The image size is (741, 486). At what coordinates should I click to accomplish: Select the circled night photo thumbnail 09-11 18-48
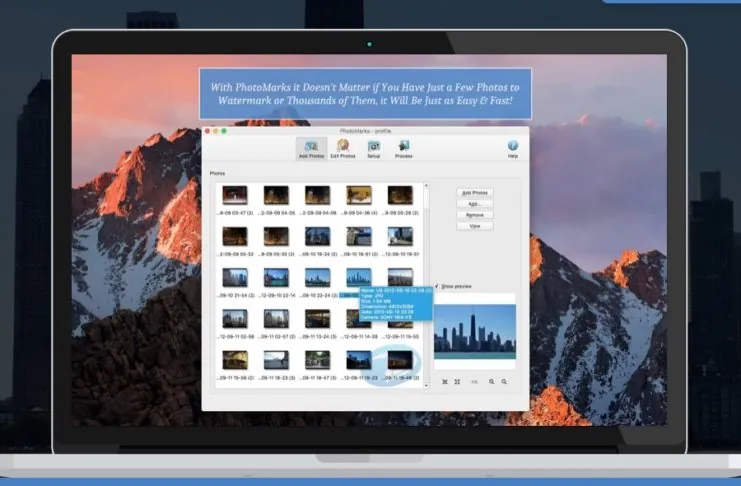pyautogui.click(x=400, y=360)
